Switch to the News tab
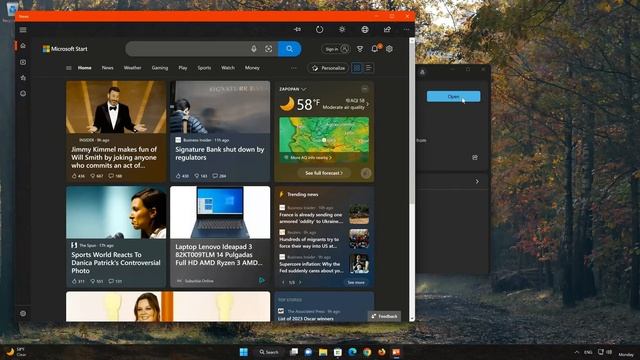Image resolution: width=640 pixels, height=360 pixels. click(107, 68)
